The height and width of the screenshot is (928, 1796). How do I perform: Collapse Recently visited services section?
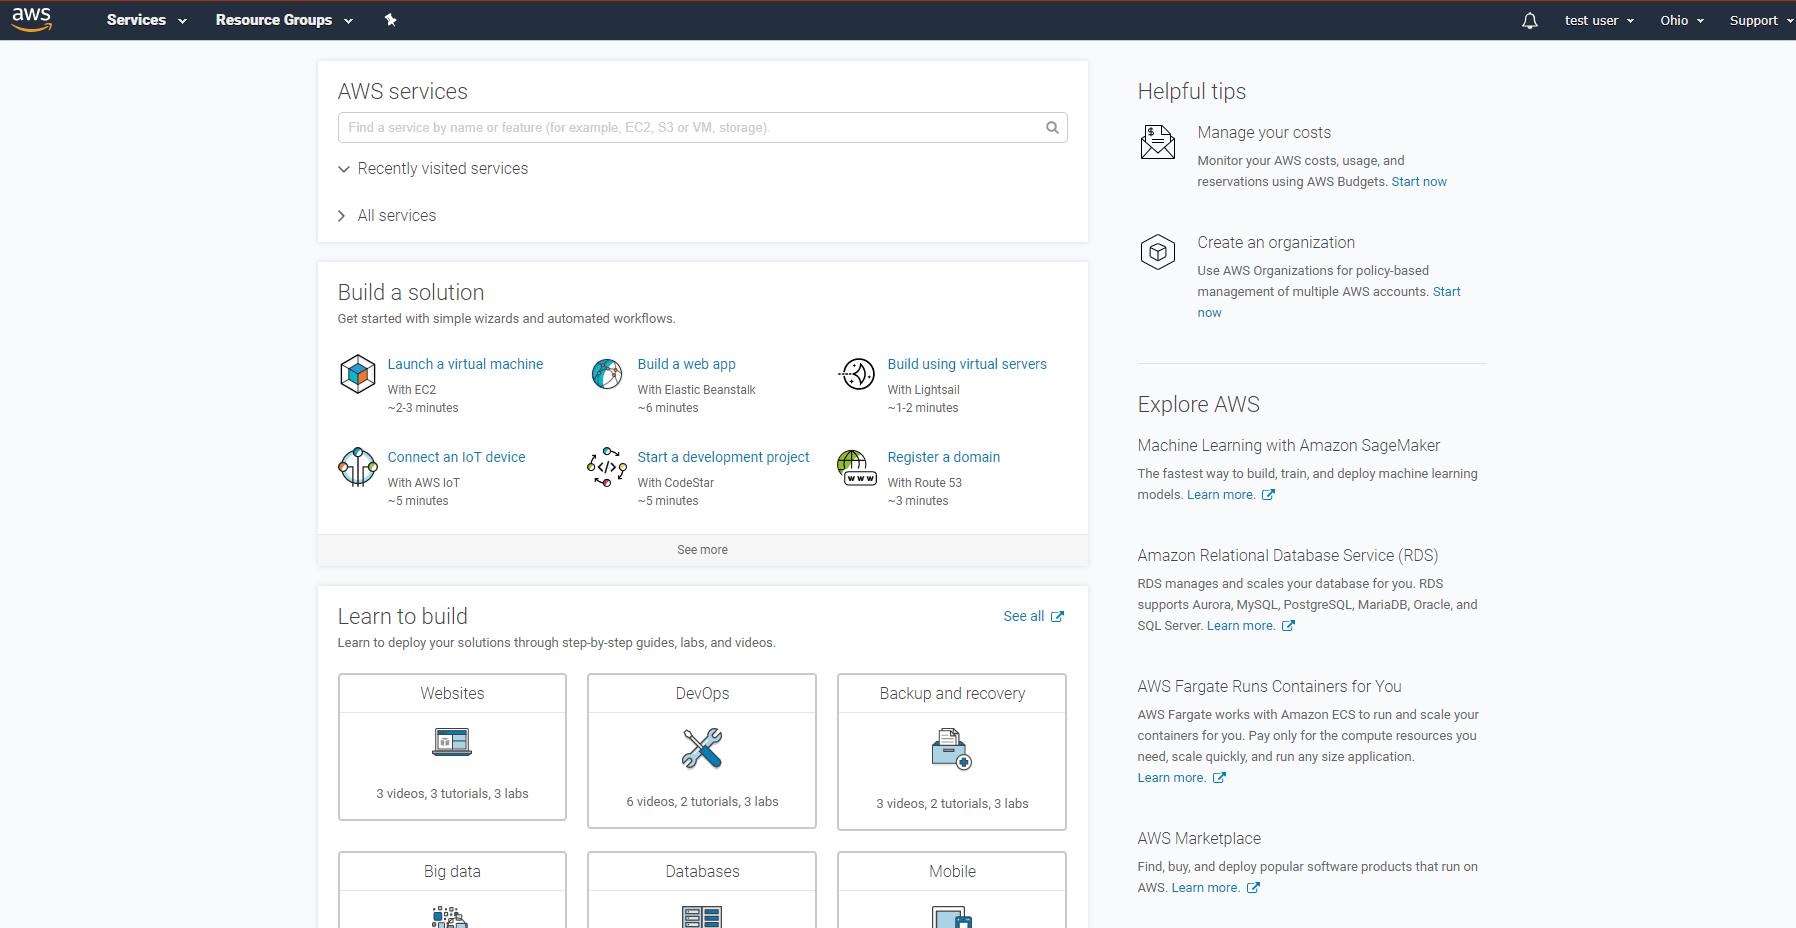pyautogui.click(x=441, y=169)
